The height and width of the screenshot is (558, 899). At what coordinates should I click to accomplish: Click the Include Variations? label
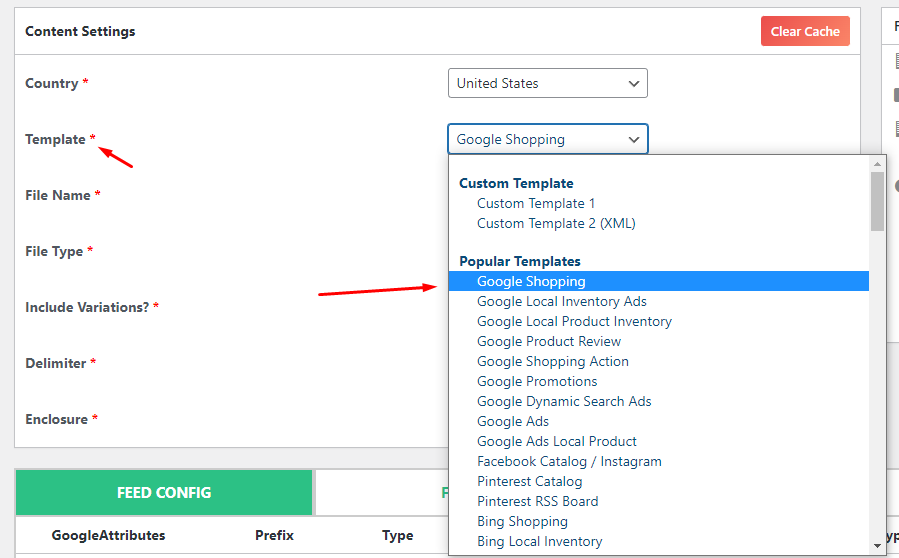[87, 307]
